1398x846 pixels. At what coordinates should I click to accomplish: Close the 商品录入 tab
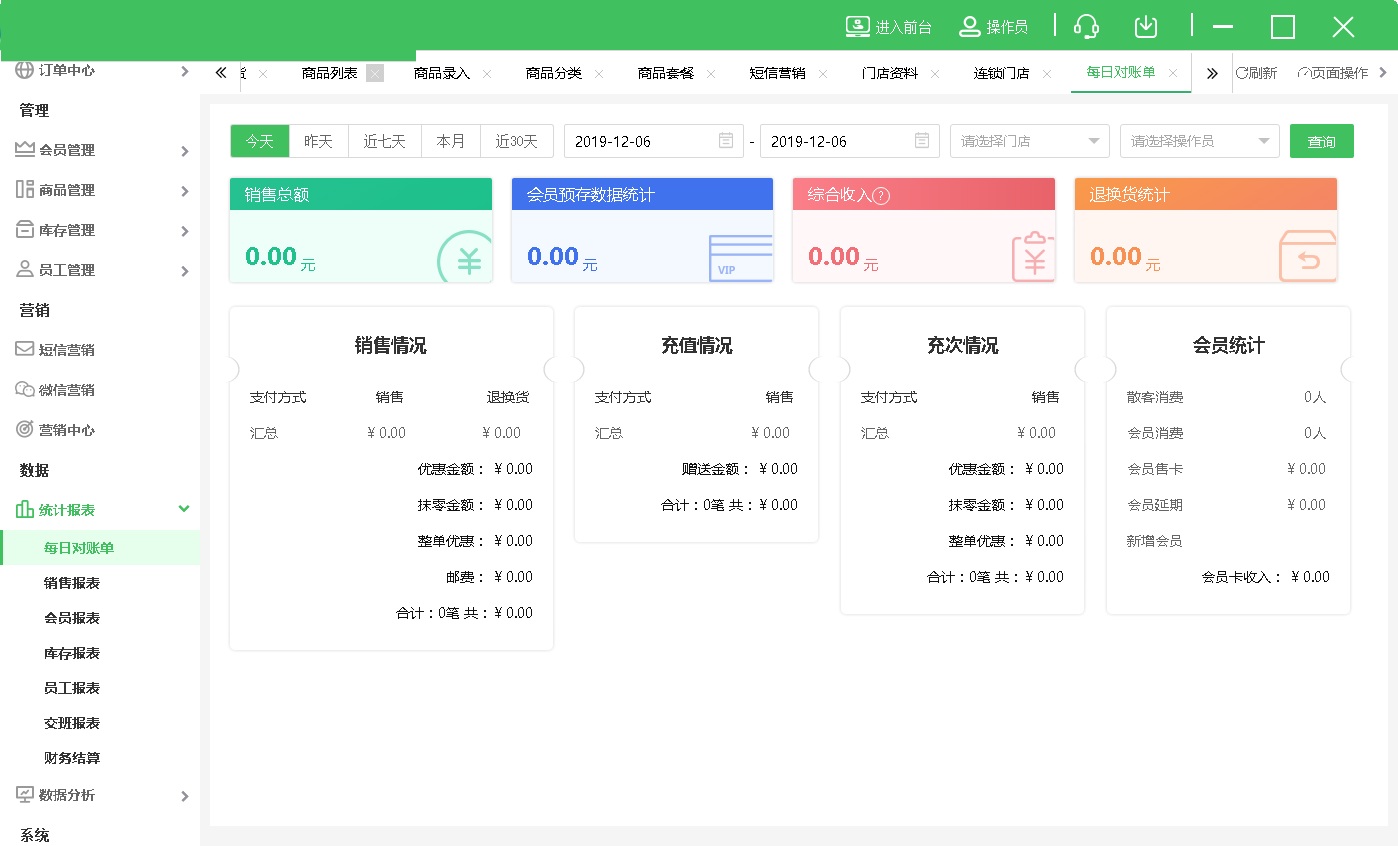[x=487, y=73]
